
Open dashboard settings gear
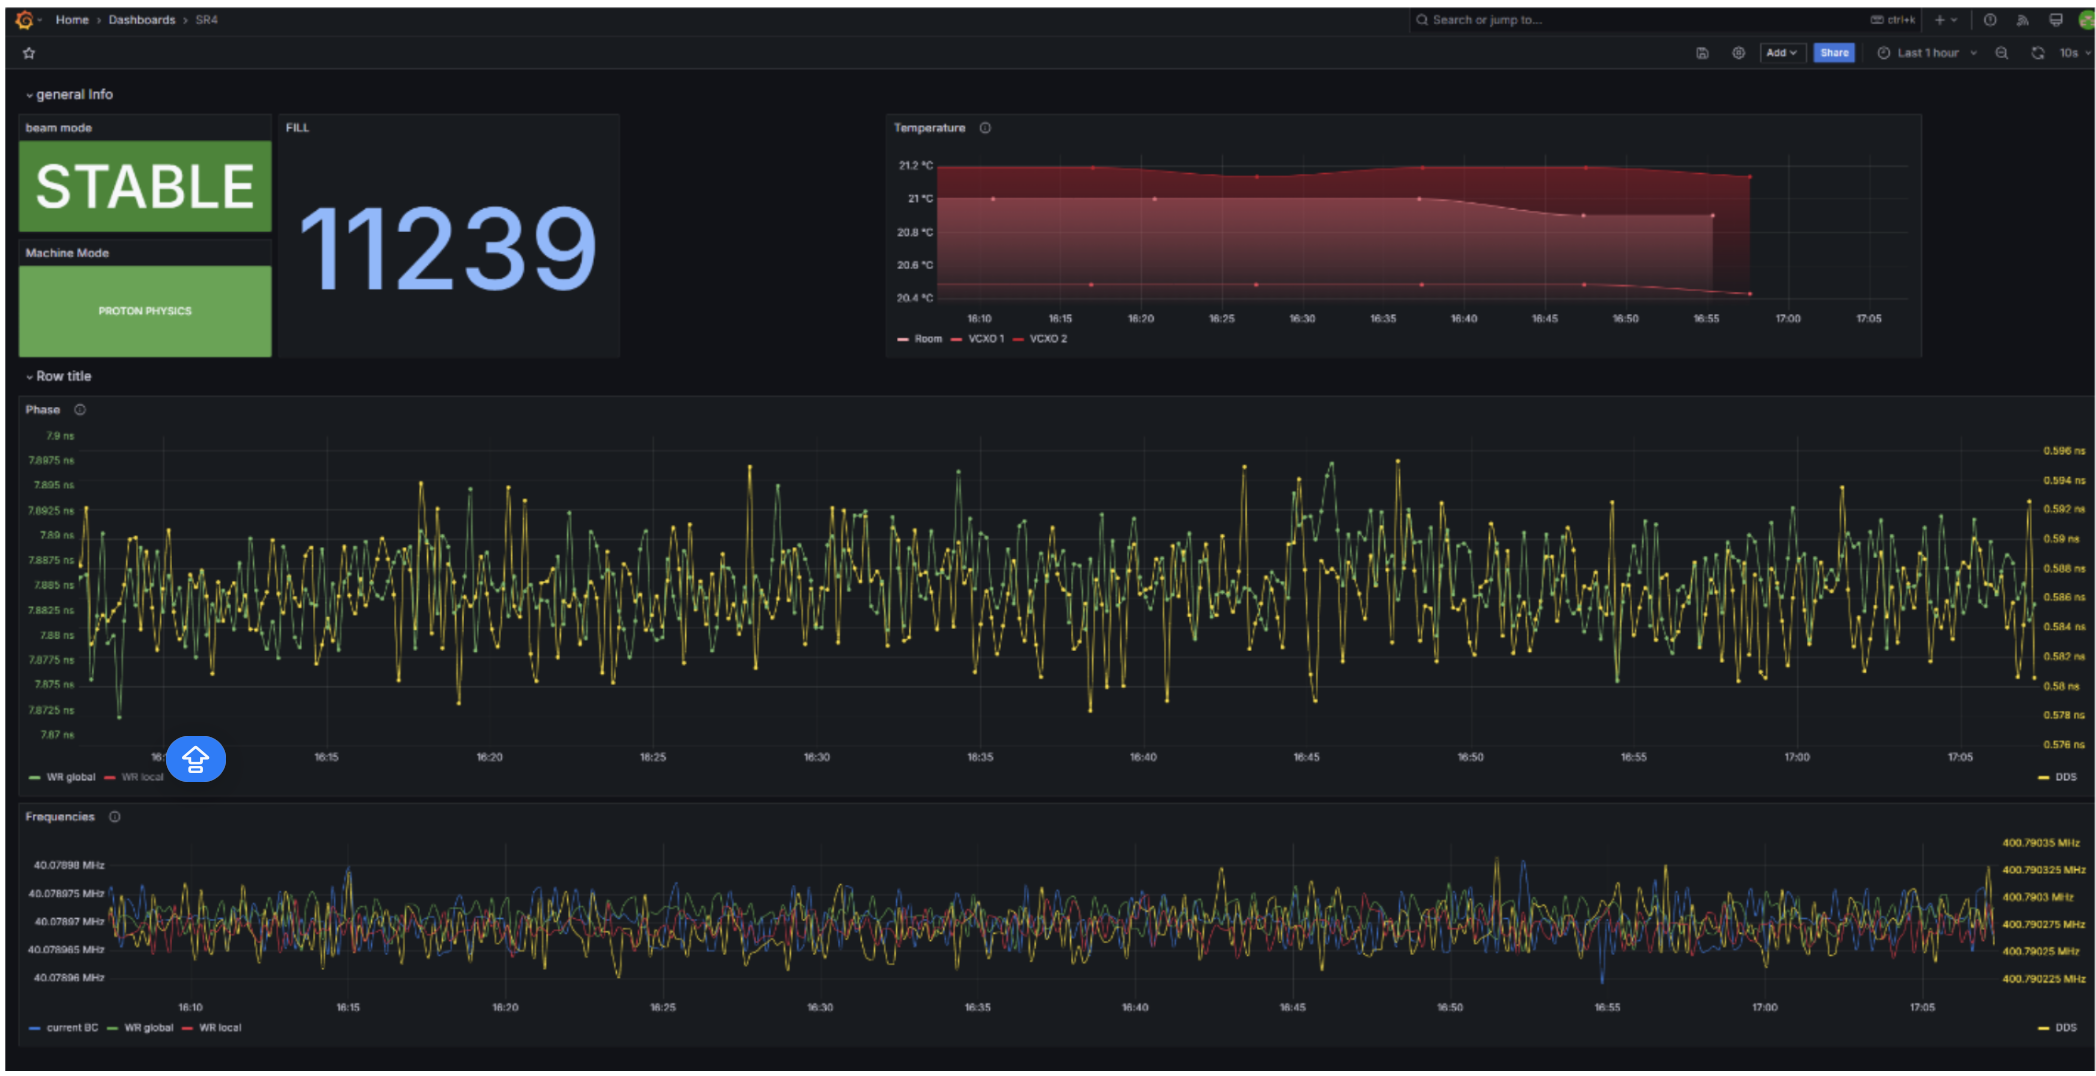[1739, 53]
